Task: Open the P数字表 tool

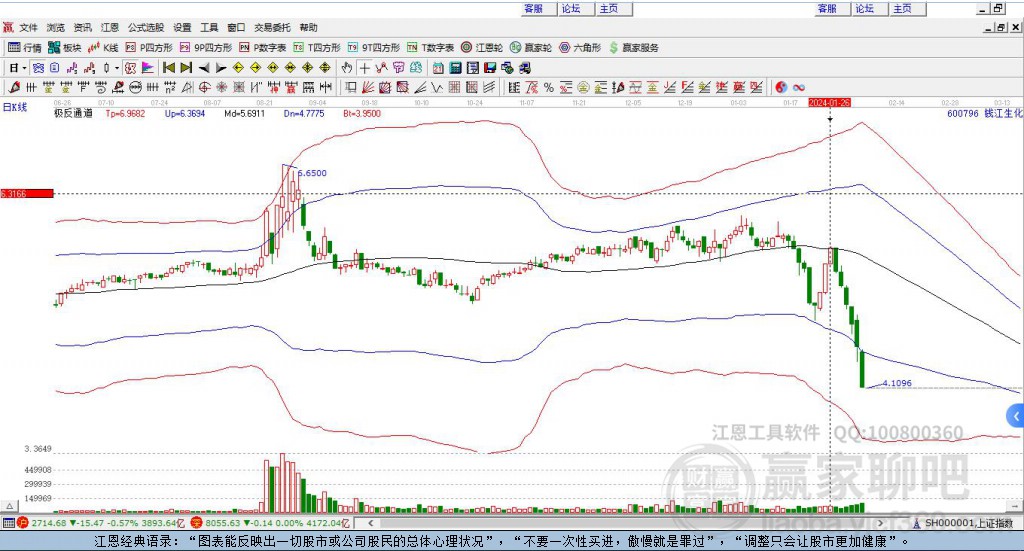Action: tap(263, 48)
